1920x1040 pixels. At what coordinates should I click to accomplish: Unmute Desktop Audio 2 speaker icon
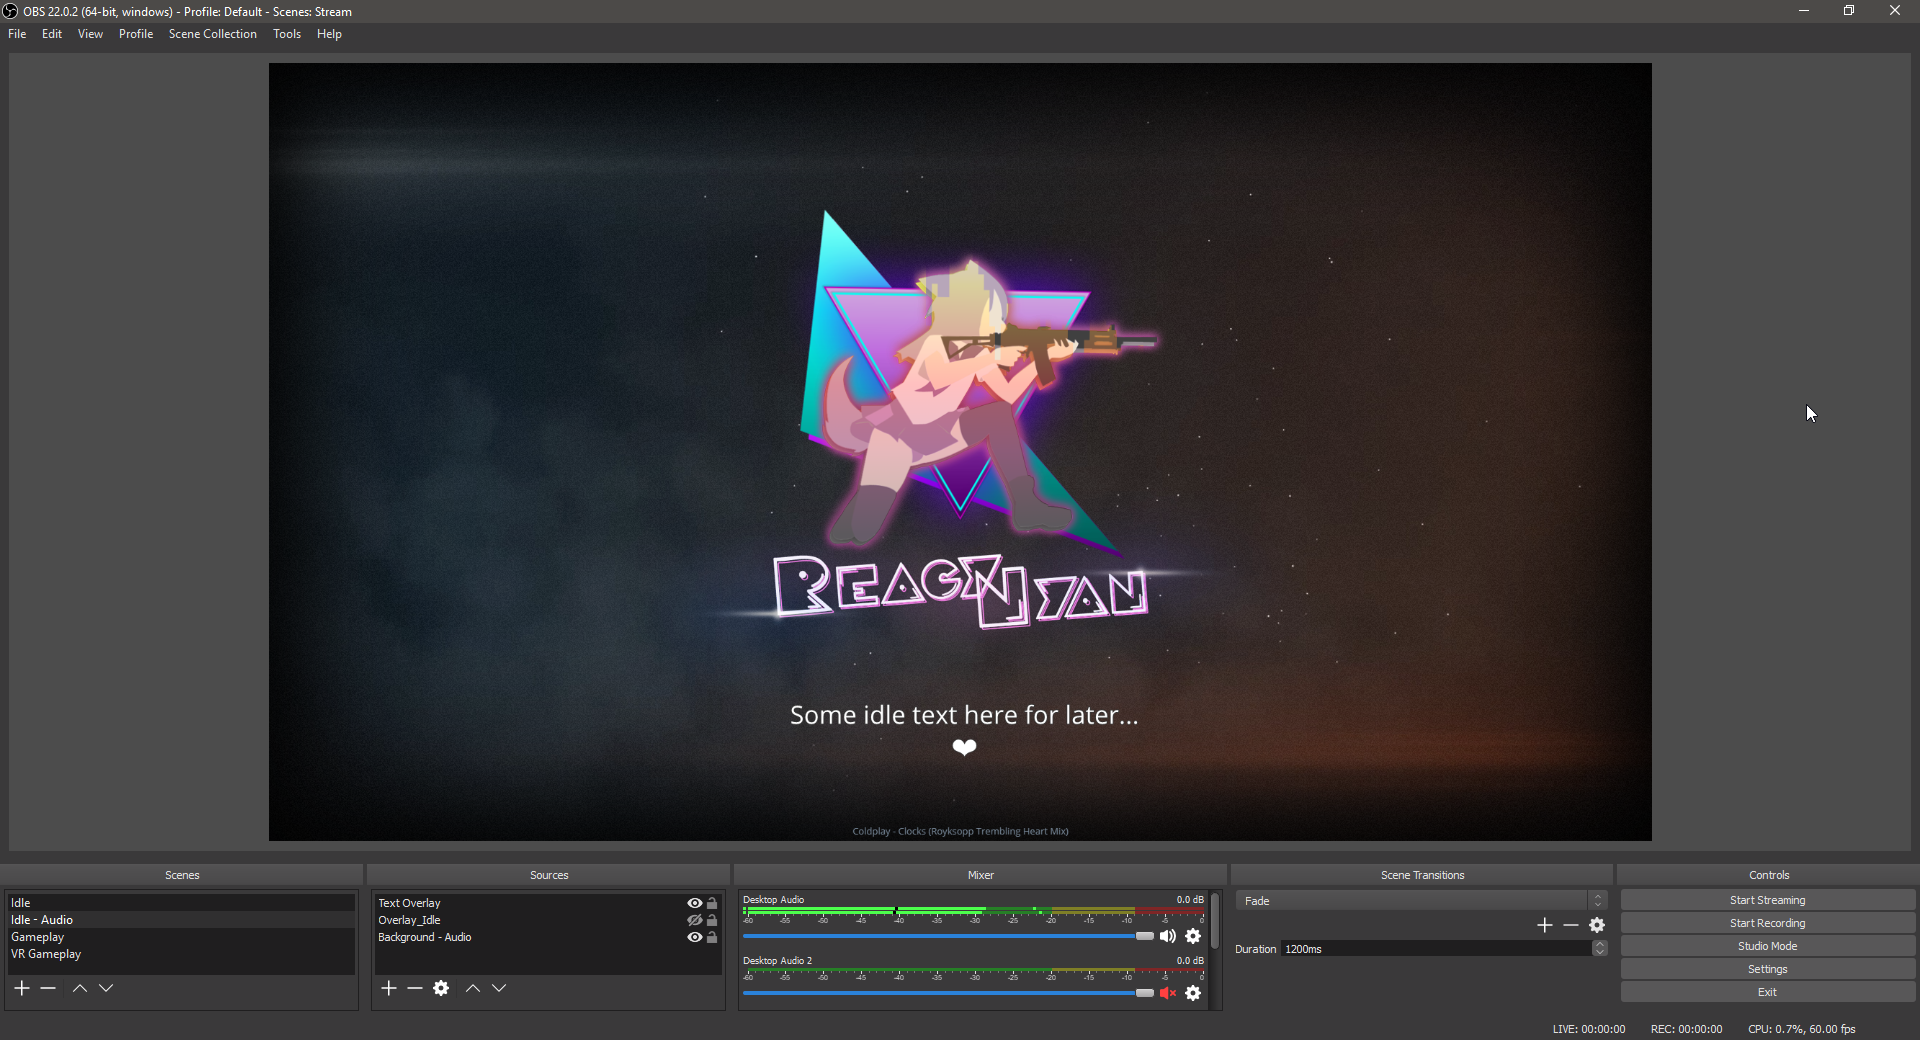pos(1168,993)
